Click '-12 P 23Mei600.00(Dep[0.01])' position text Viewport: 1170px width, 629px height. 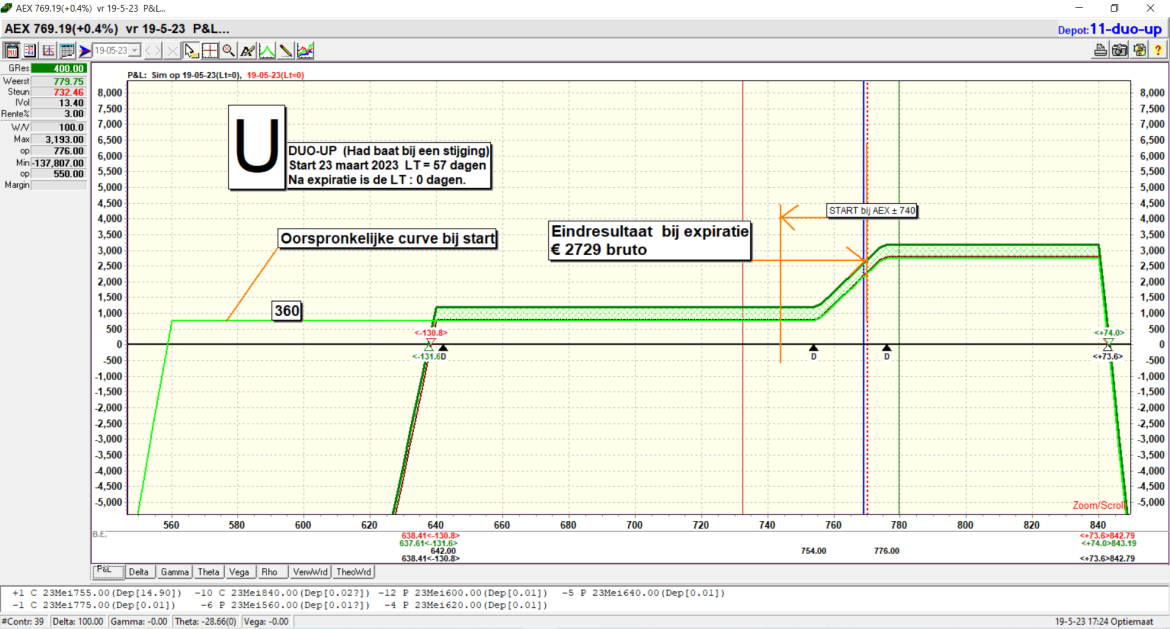(463, 593)
